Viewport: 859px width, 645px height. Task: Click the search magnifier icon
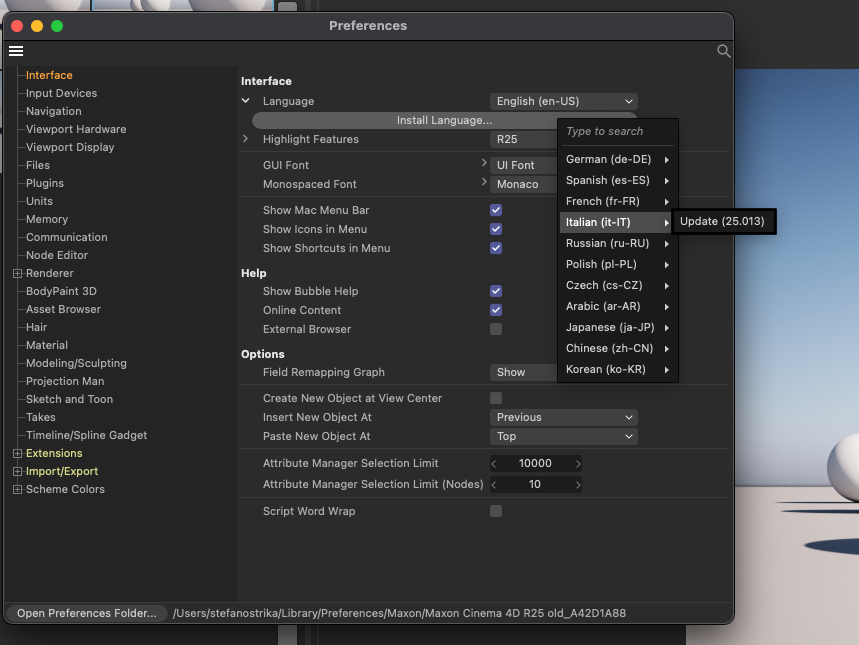pos(724,51)
